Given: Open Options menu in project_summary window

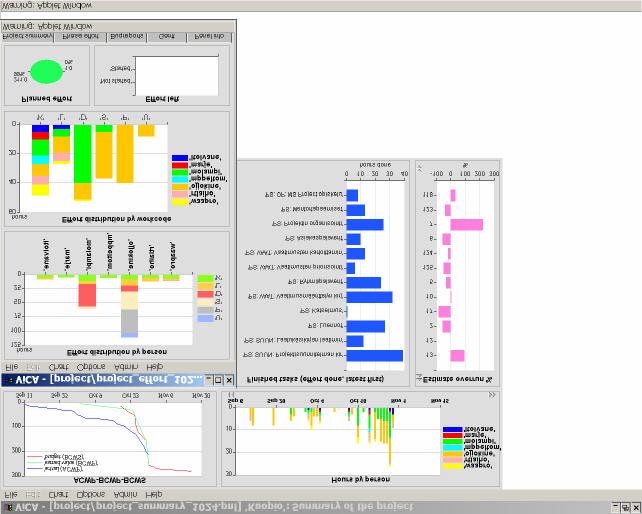Looking at the screenshot, I should click(x=90, y=494).
